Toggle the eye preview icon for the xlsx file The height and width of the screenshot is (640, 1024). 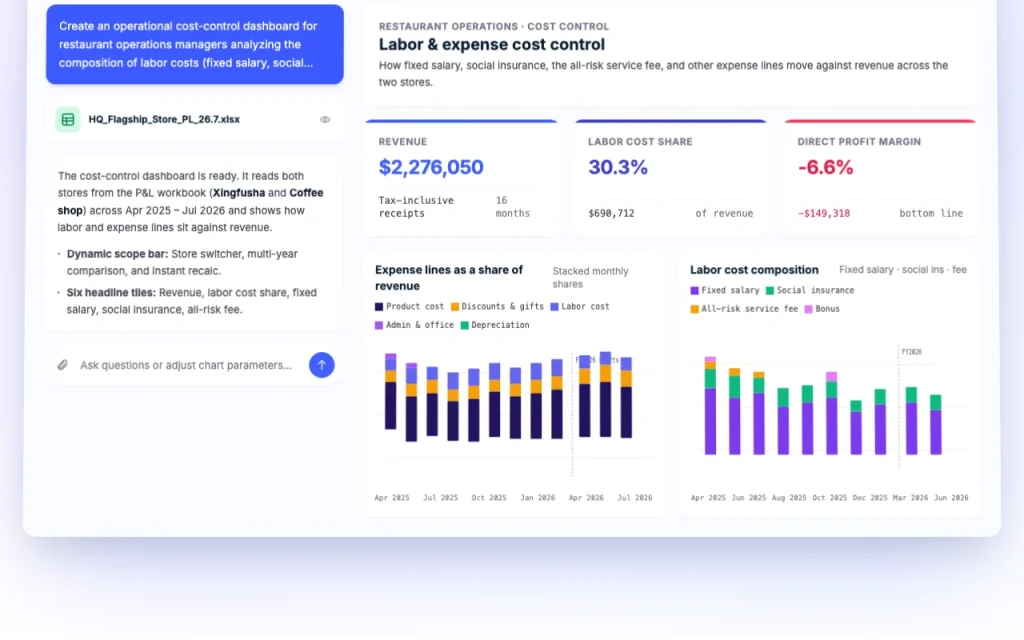pos(325,120)
